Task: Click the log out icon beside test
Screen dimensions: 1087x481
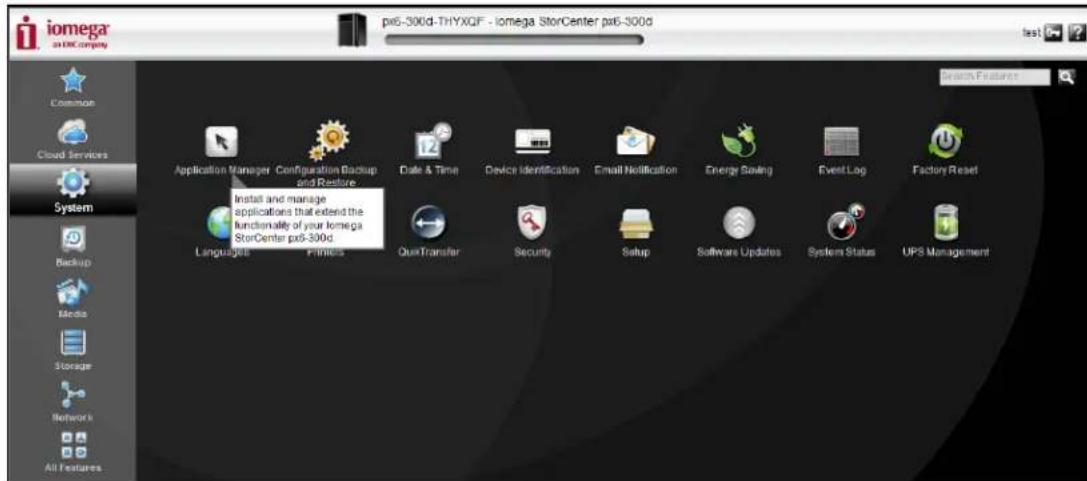Action: [x=1054, y=32]
